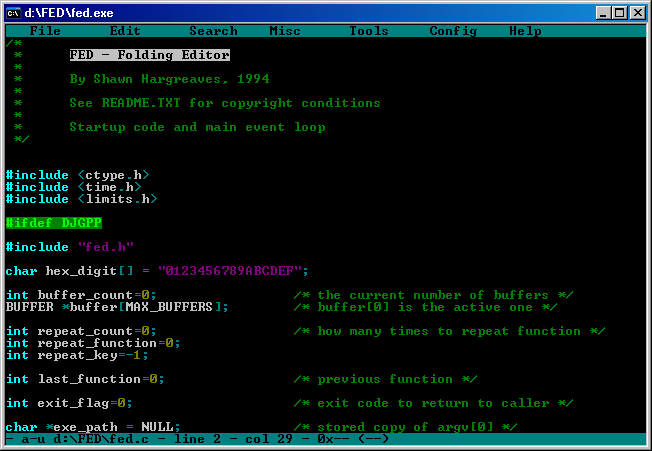Expand the folded #ifdef DJGPP line
This screenshot has height=451, width=652.
53,223
